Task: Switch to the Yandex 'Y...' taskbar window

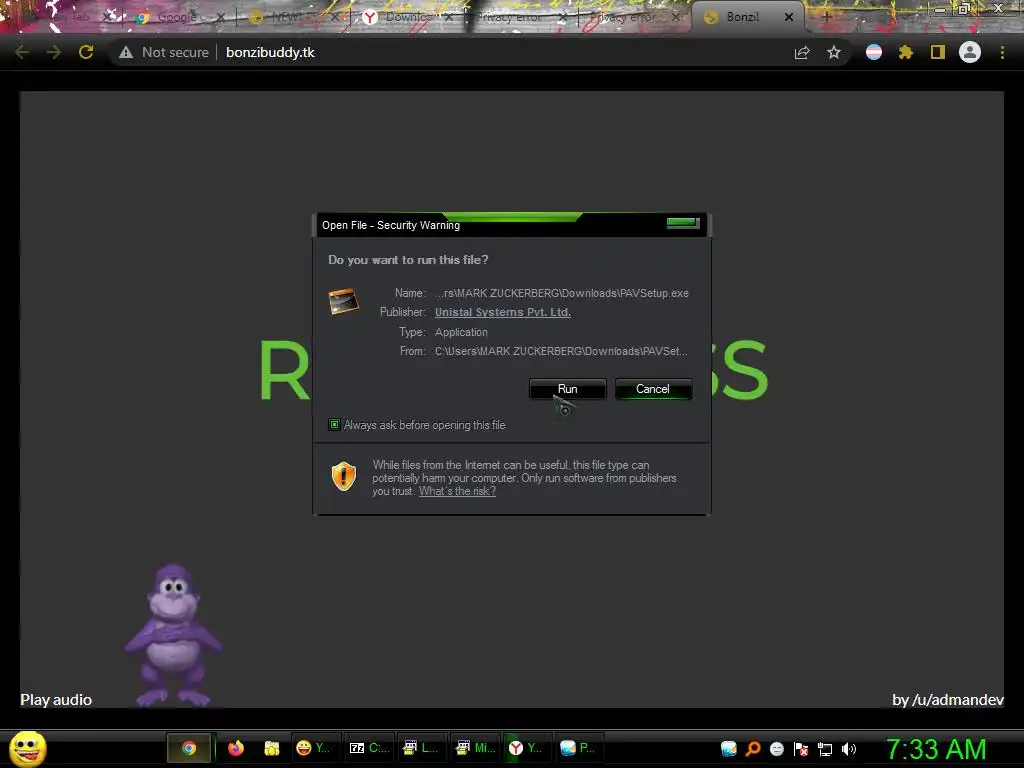Action: 527,748
